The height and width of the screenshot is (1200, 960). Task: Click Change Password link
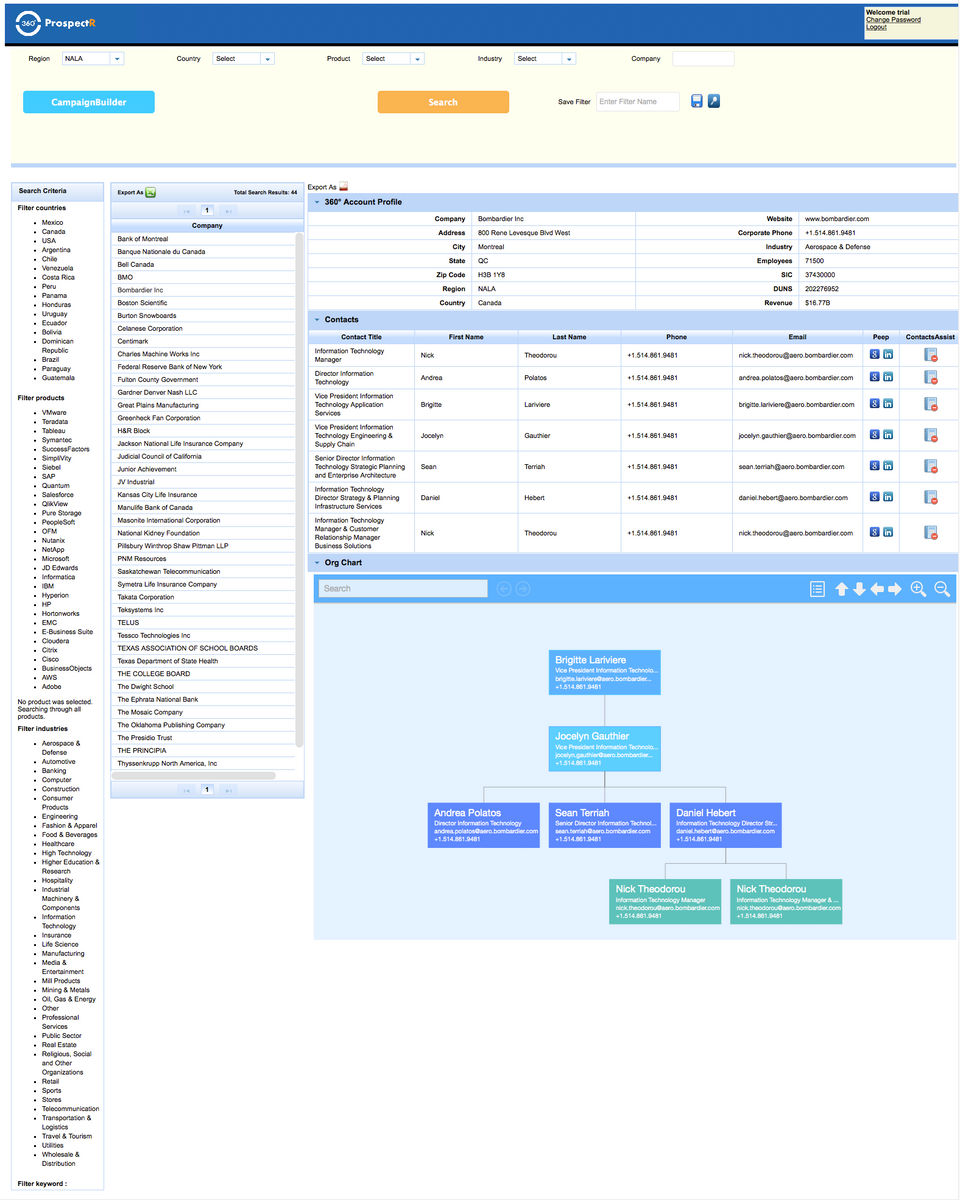[x=893, y=20]
